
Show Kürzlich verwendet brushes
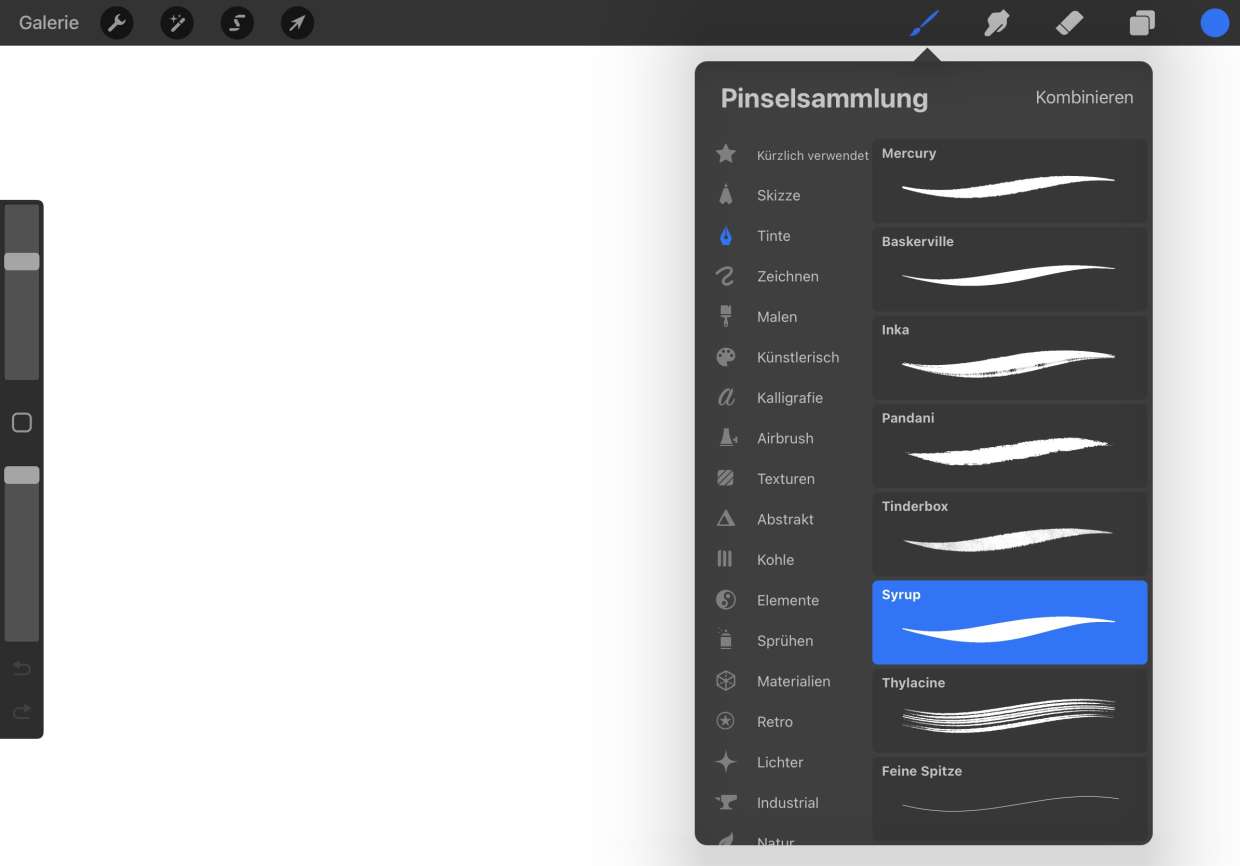[811, 155]
